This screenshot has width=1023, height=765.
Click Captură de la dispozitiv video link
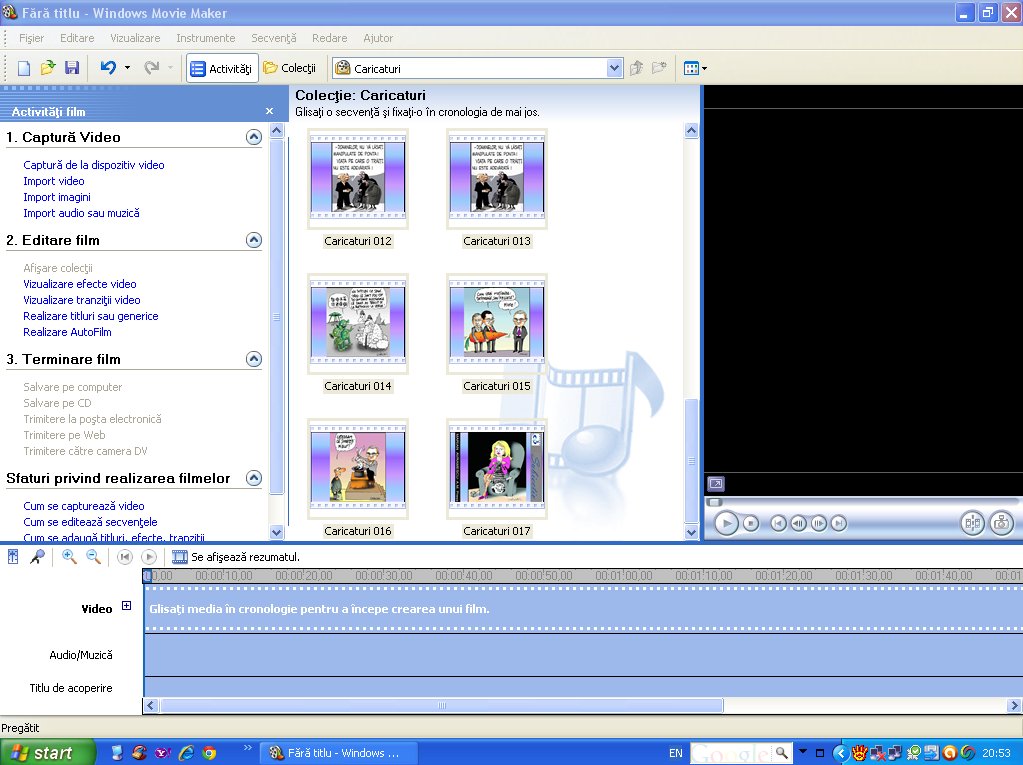(x=94, y=165)
